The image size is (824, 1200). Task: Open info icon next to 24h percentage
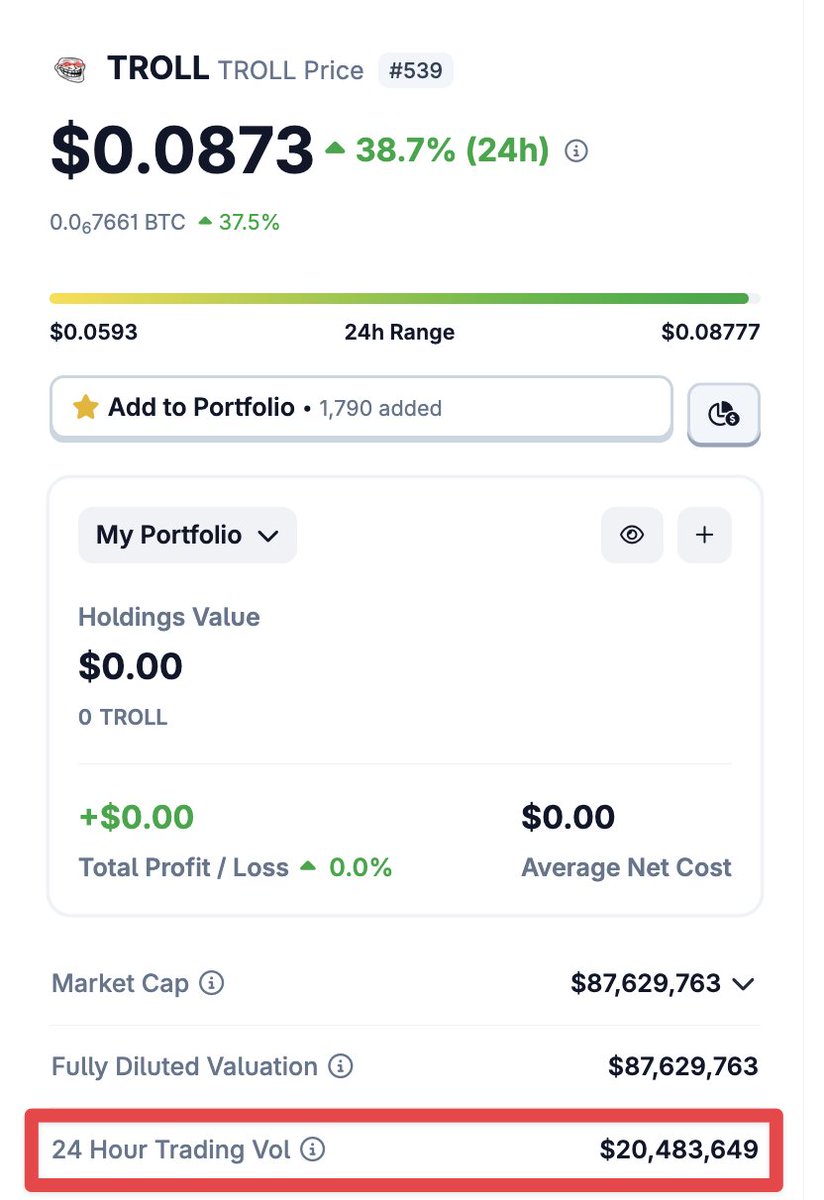tap(576, 151)
